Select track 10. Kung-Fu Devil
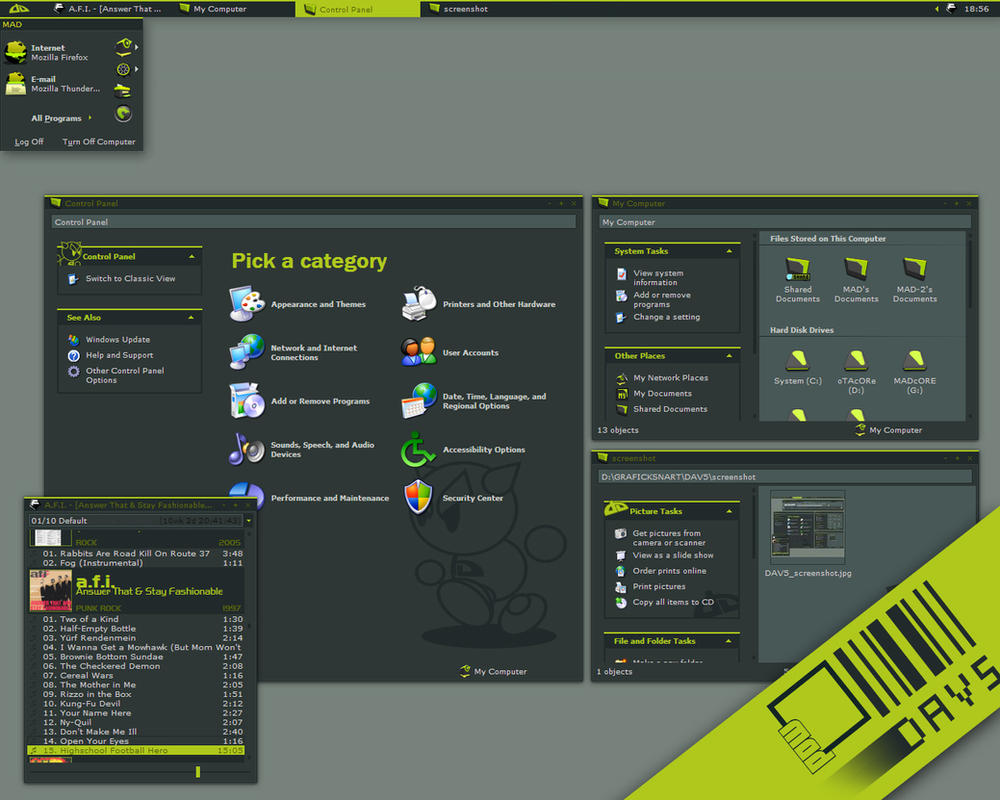 click(136, 704)
